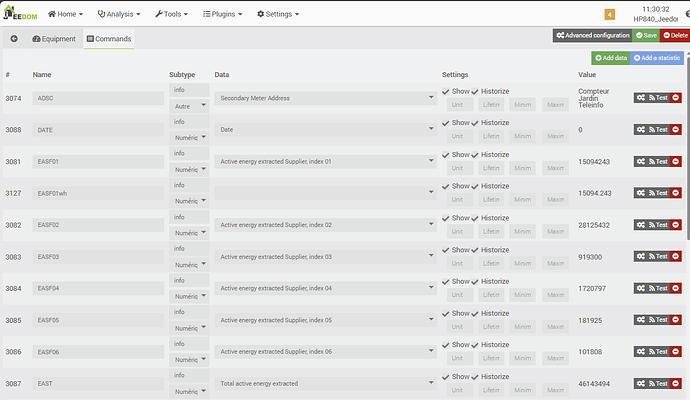Delete the EASF02 command row
This screenshot has width=690, height=400.
click(x=676, y=225)
